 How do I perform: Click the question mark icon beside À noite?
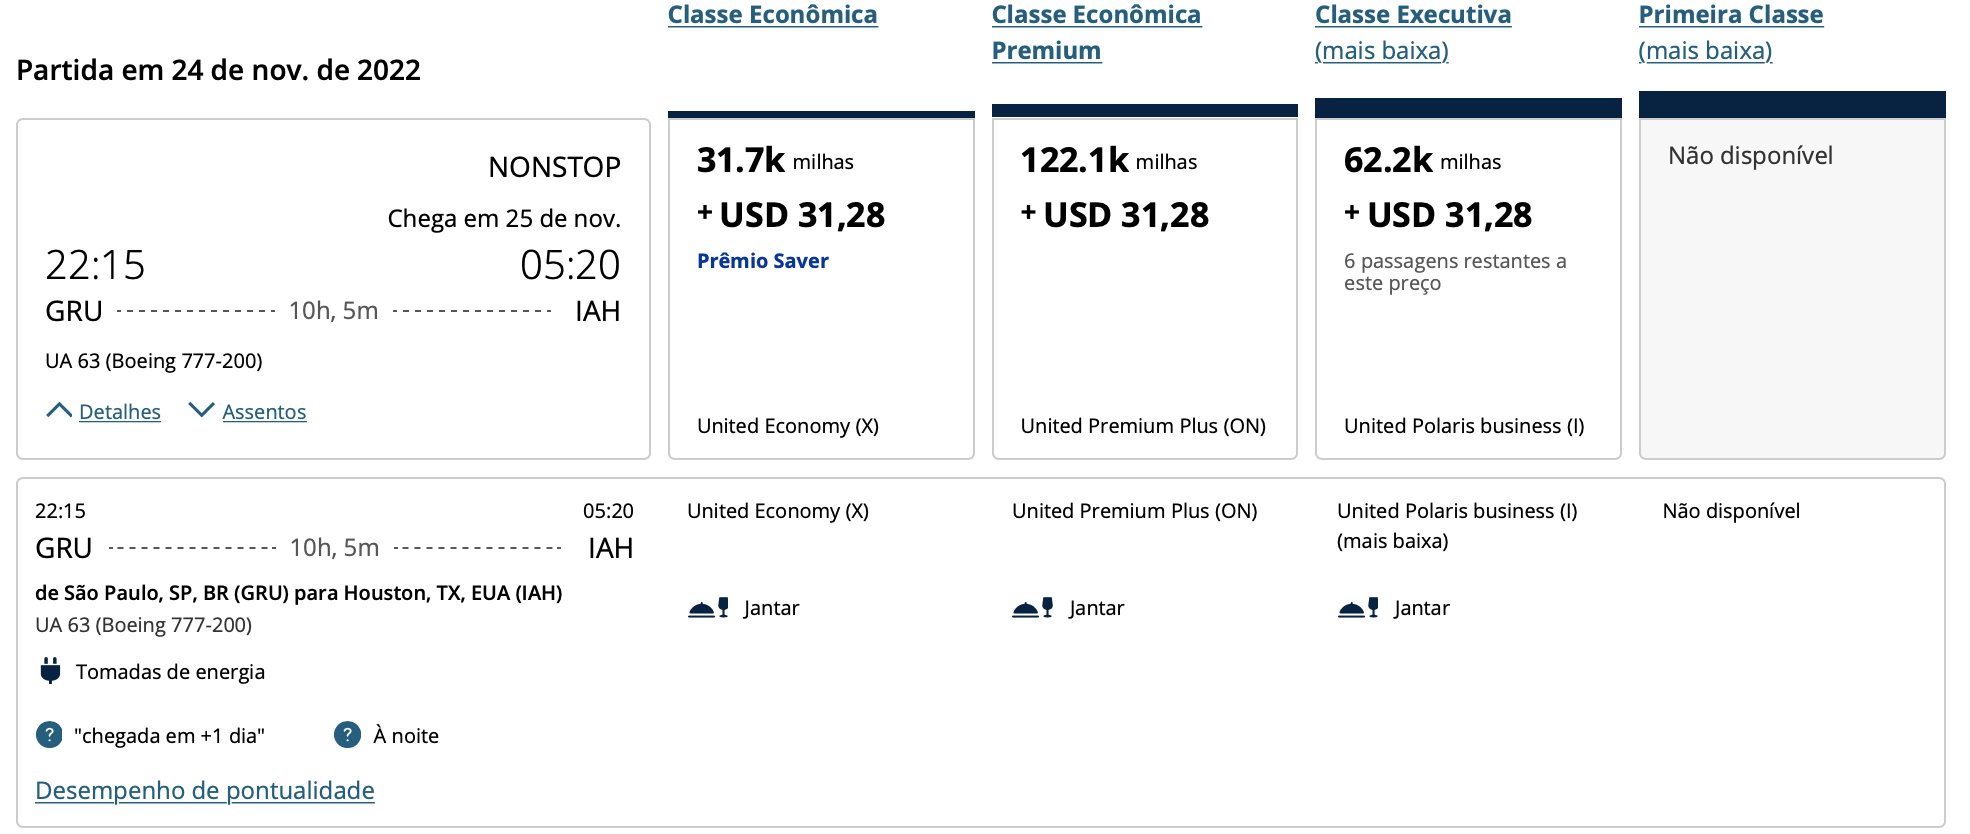(x=347, y=735)
